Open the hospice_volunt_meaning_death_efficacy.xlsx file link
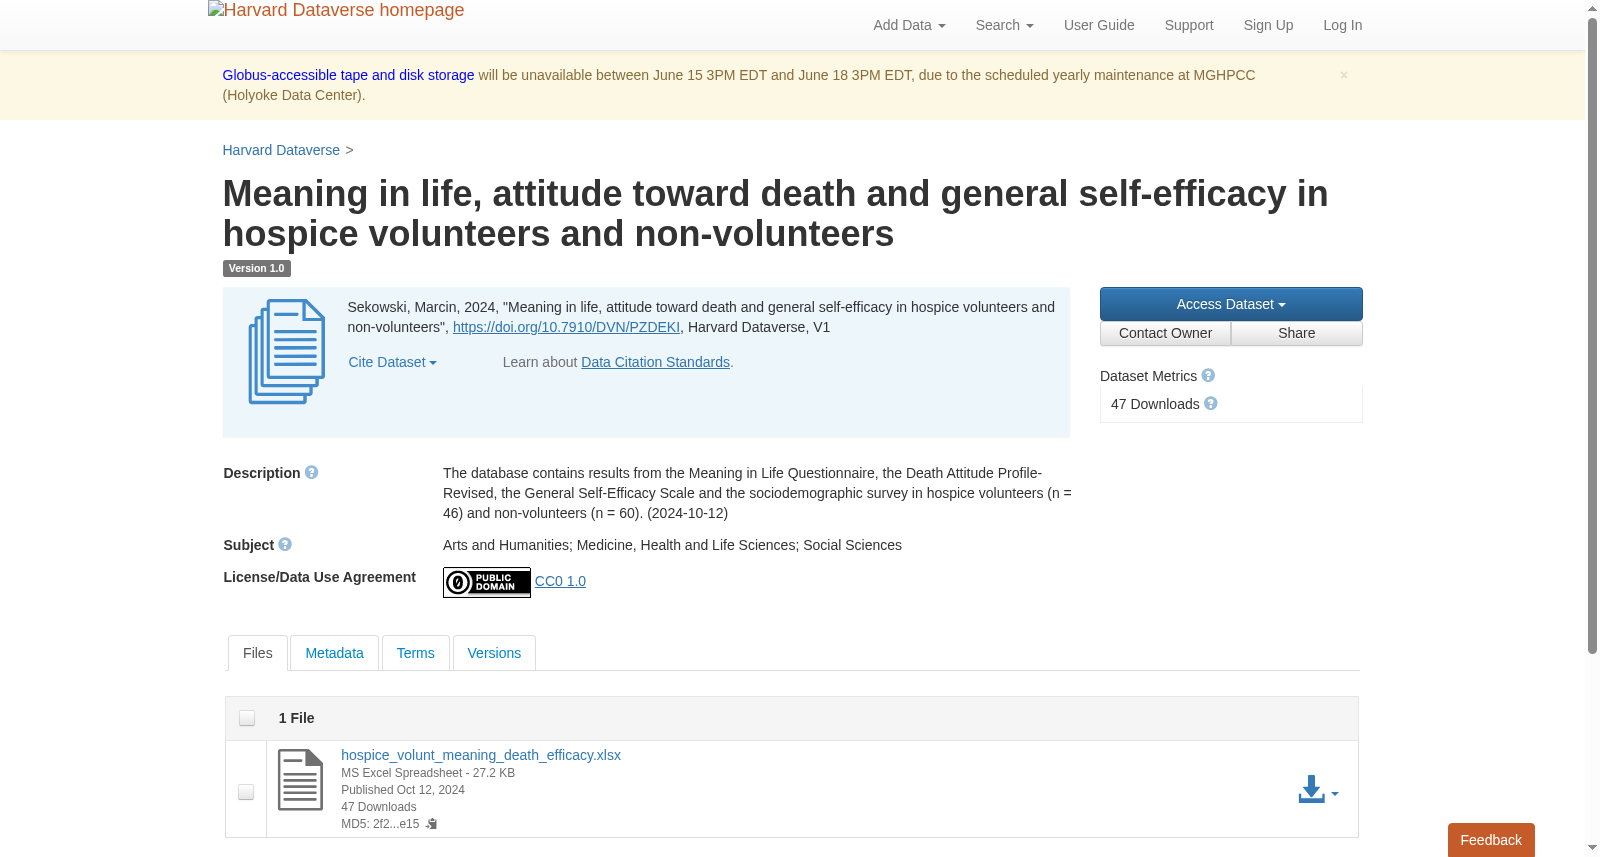Viewport: 1600px width, 857px height. [x=481, y=755]
